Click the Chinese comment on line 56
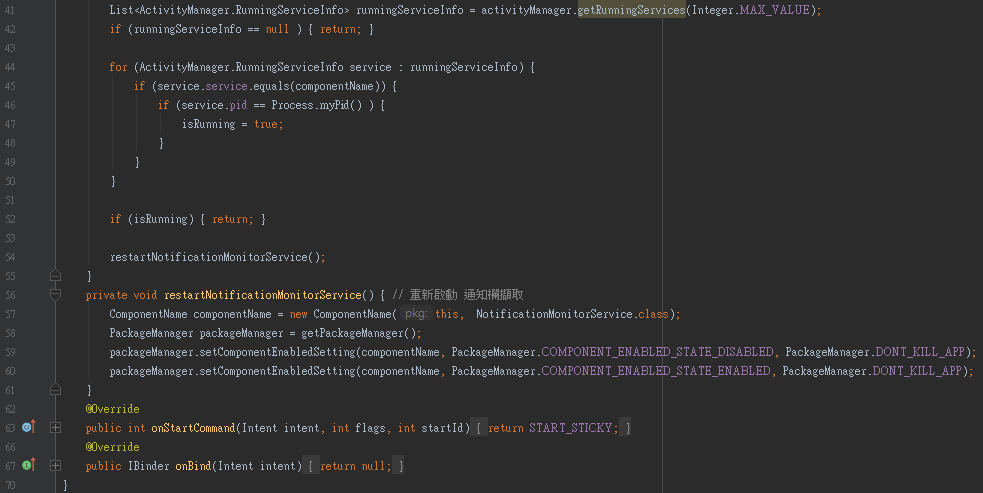This screenshot has width=983, height=493. [x=458, y=295]
